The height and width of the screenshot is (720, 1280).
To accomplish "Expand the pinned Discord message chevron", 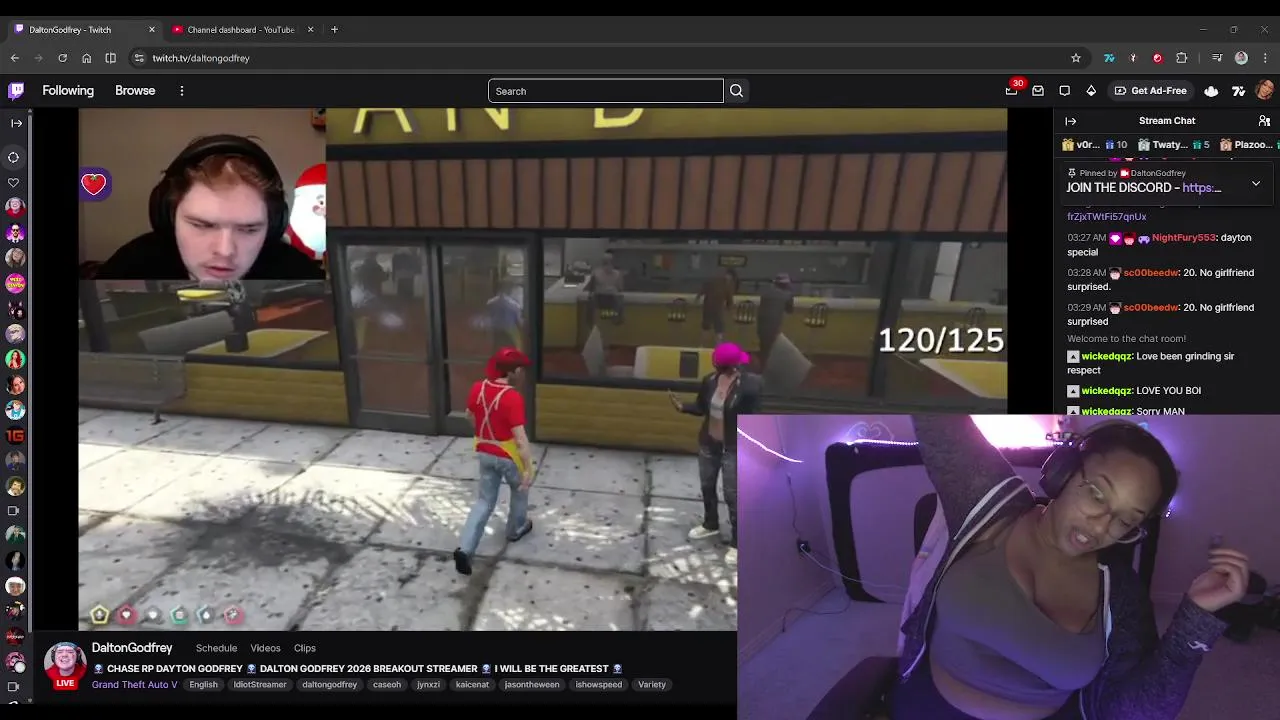I will 1256,184.
